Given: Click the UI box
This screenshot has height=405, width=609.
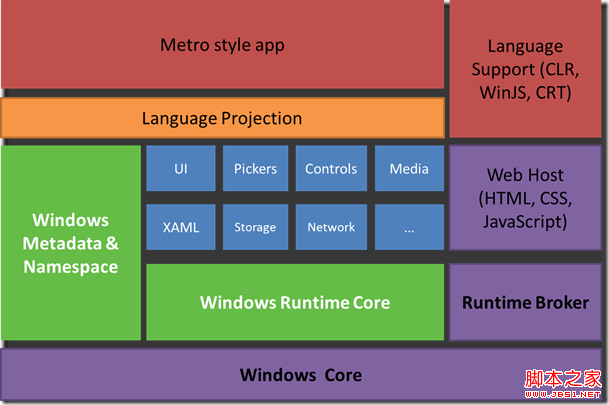Looking at the screenshot, I should point(181,168).
